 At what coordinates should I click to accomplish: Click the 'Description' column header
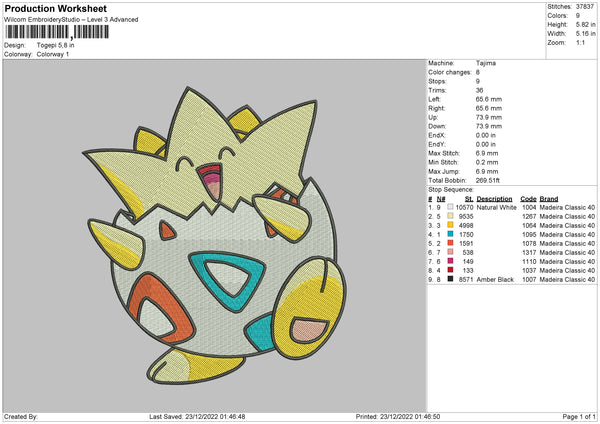click(494, 199)
